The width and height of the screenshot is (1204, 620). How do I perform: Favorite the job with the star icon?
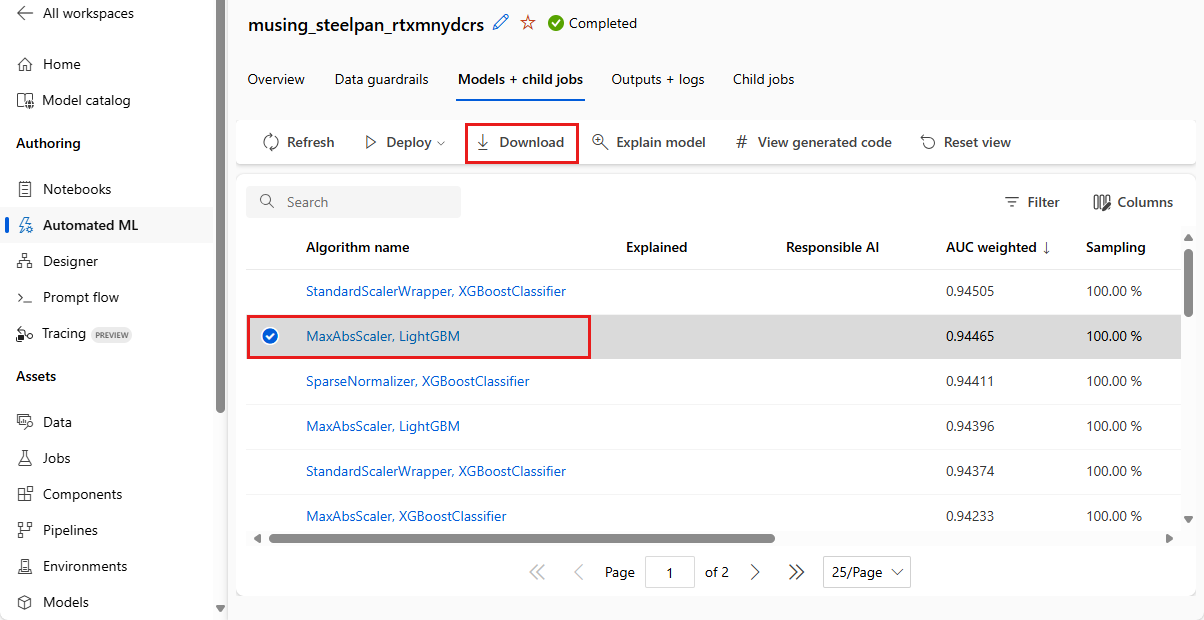point(528,23)
